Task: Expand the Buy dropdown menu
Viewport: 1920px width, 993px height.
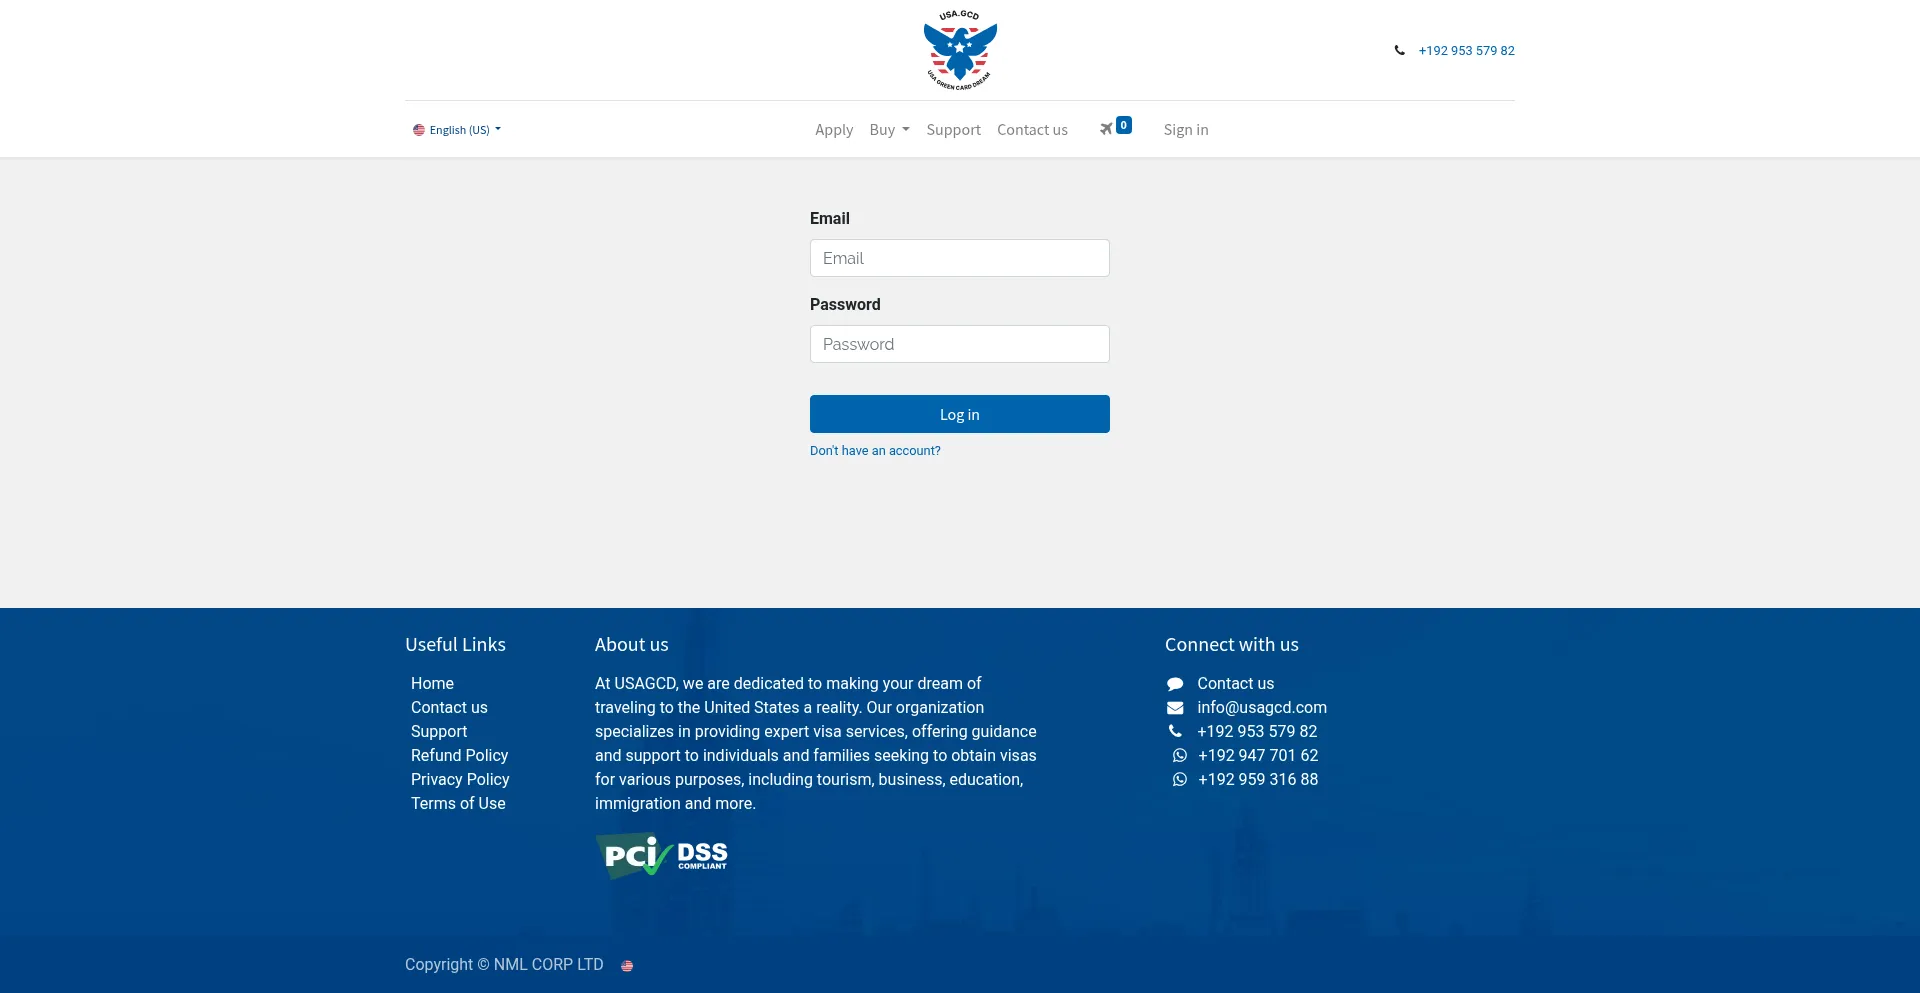Action: [889, 130]
